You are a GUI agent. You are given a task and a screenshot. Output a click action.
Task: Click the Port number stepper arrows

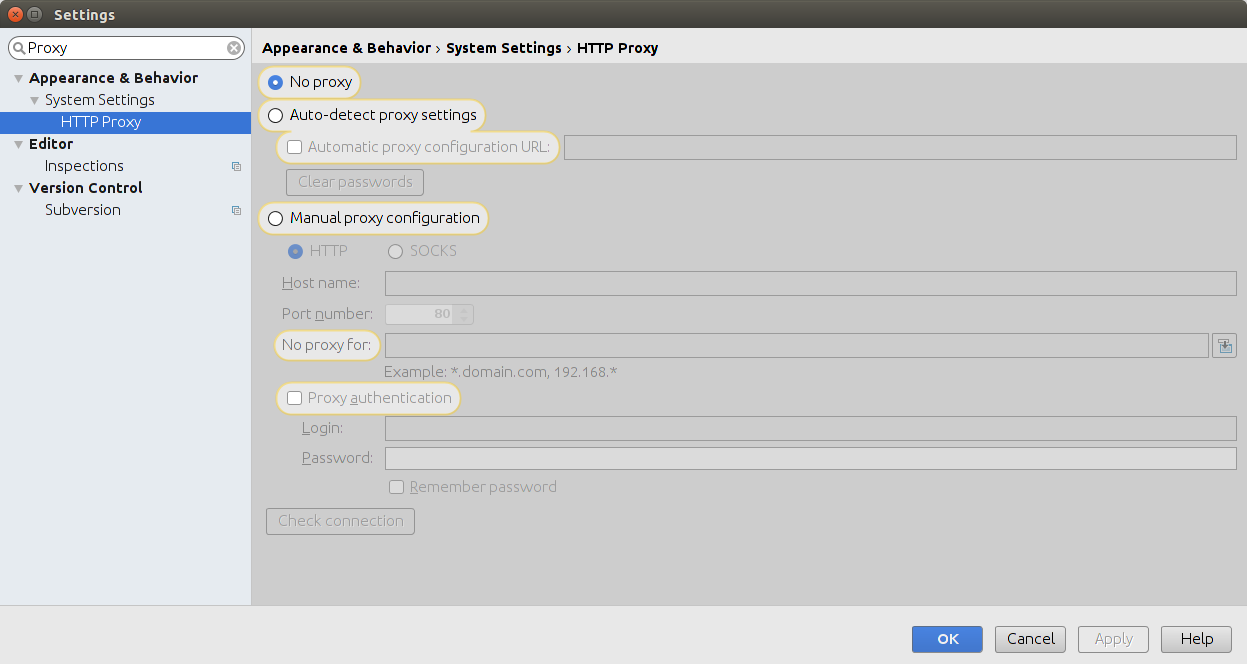pos(464,314)
